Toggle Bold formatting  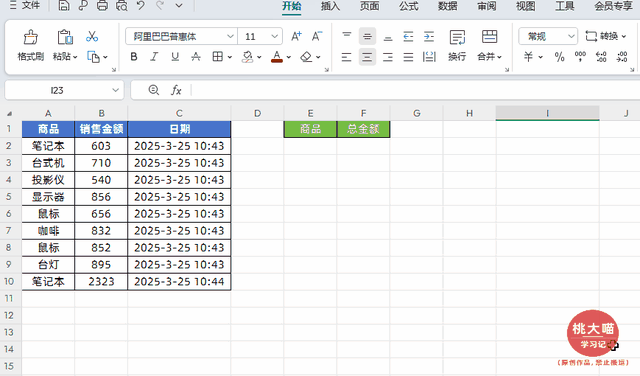(x=134, y=57)
